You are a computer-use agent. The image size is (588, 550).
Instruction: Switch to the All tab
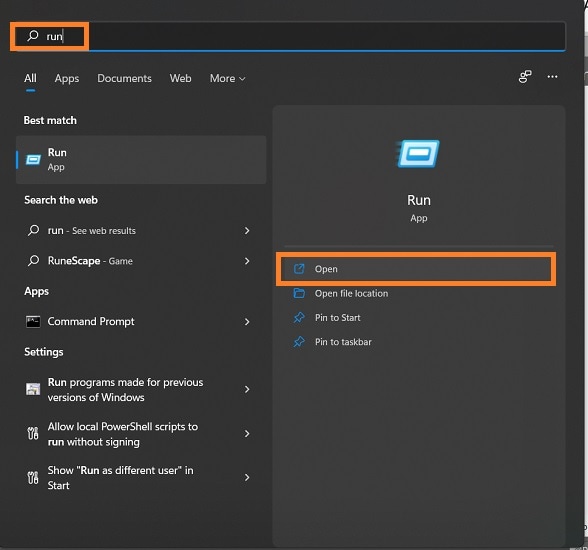coord(30,78)
